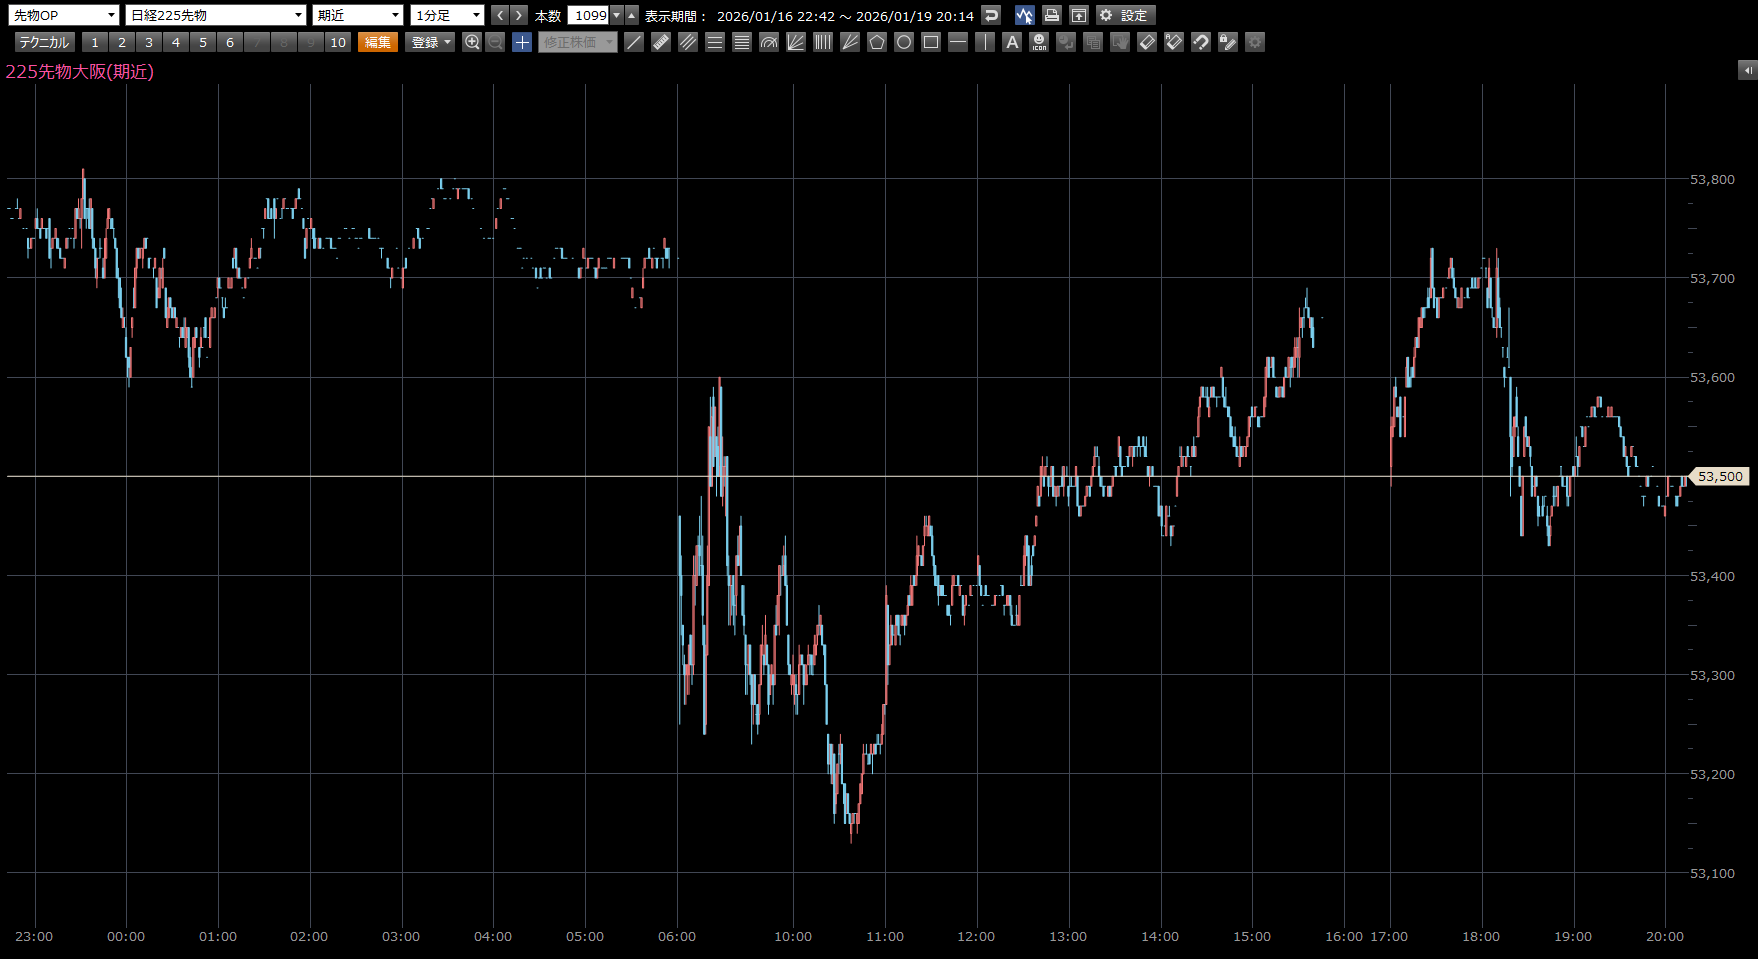This screenshot has width=1758, height=959.
Task: Select the trend line drawing tool
Action: pos(634,42)
